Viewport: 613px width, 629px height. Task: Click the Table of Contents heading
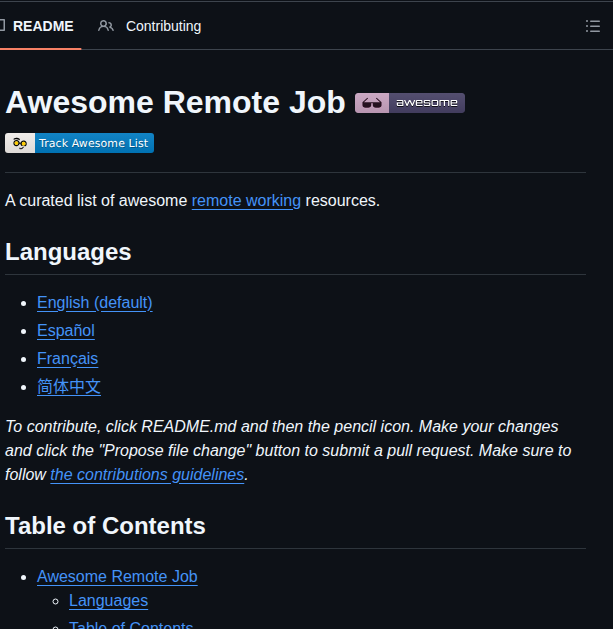[105, 526]
